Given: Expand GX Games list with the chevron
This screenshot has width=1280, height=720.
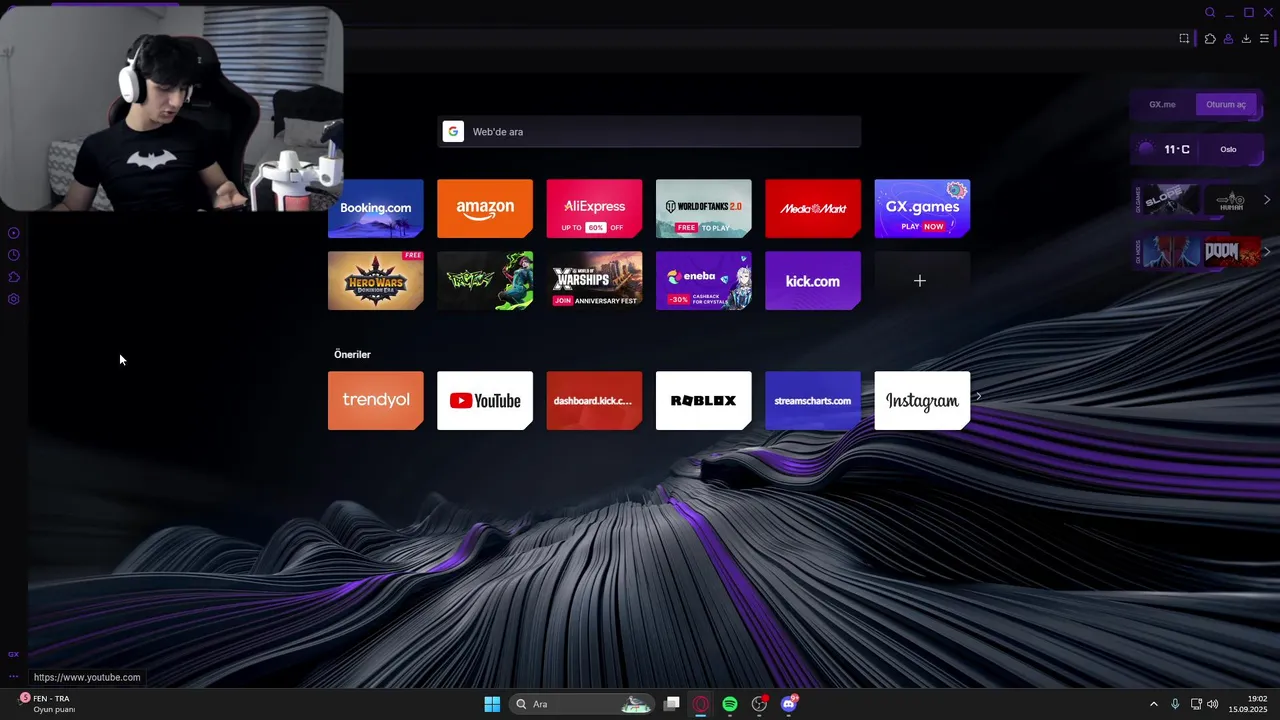Looking at the screenshot, I should tap(1267, 200).
